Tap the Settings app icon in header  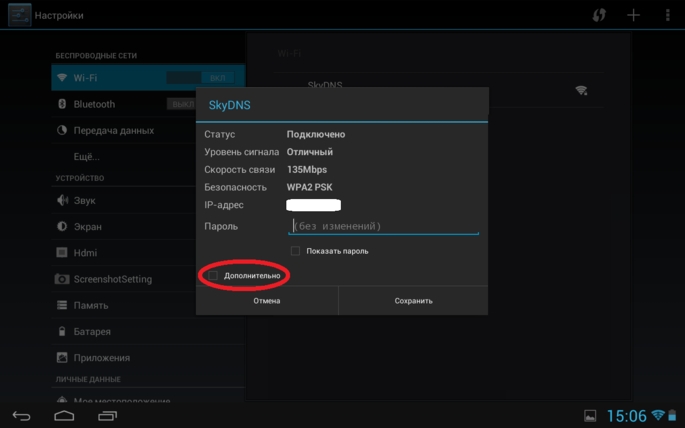[x=20, y=15]
